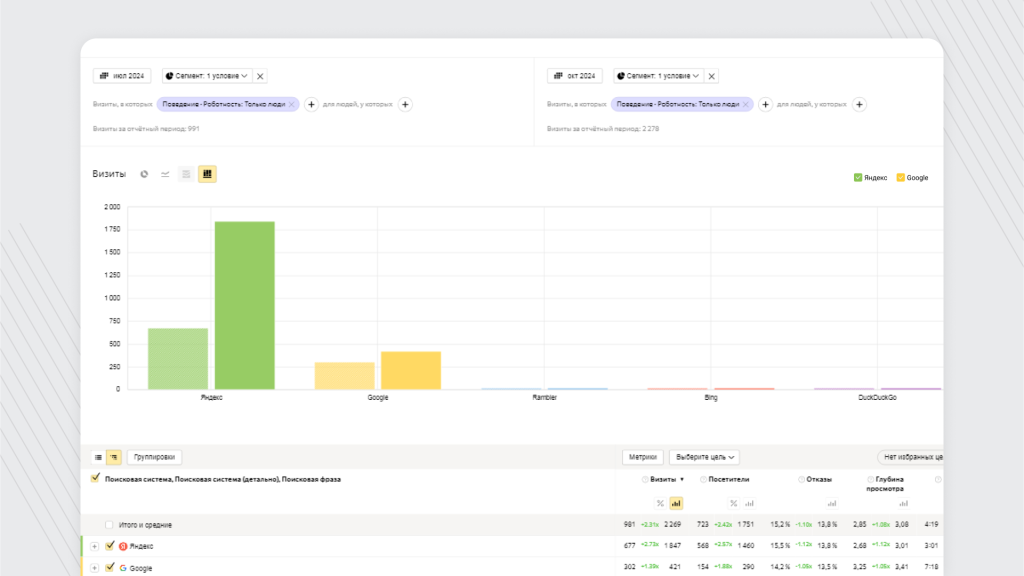Switch the Визиты chart to pie view
Image resolution: width=1024 pixels, height=576 pixels.
(x=144, y=174)
